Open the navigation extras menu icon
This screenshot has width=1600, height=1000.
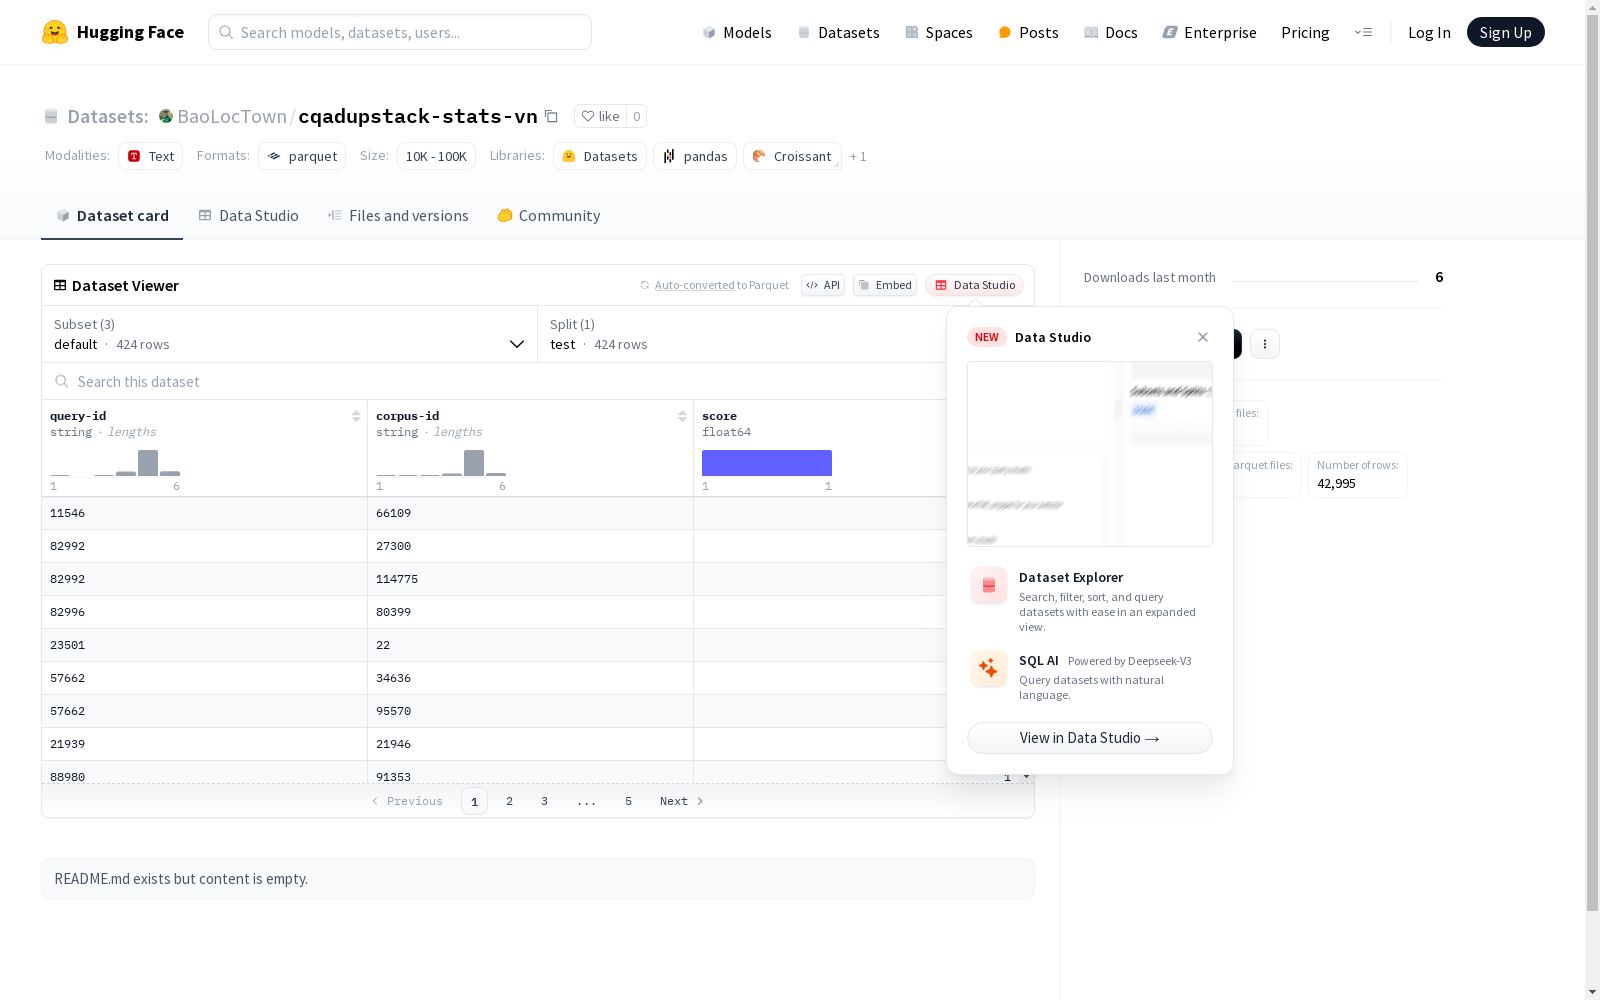click(x=1363, y=32)
